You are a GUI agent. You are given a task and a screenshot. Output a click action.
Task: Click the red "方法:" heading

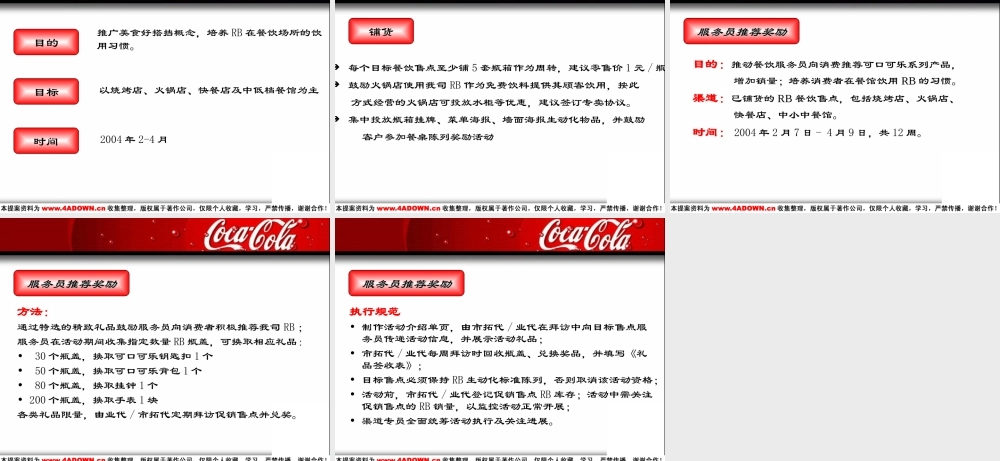coord(33,312)
